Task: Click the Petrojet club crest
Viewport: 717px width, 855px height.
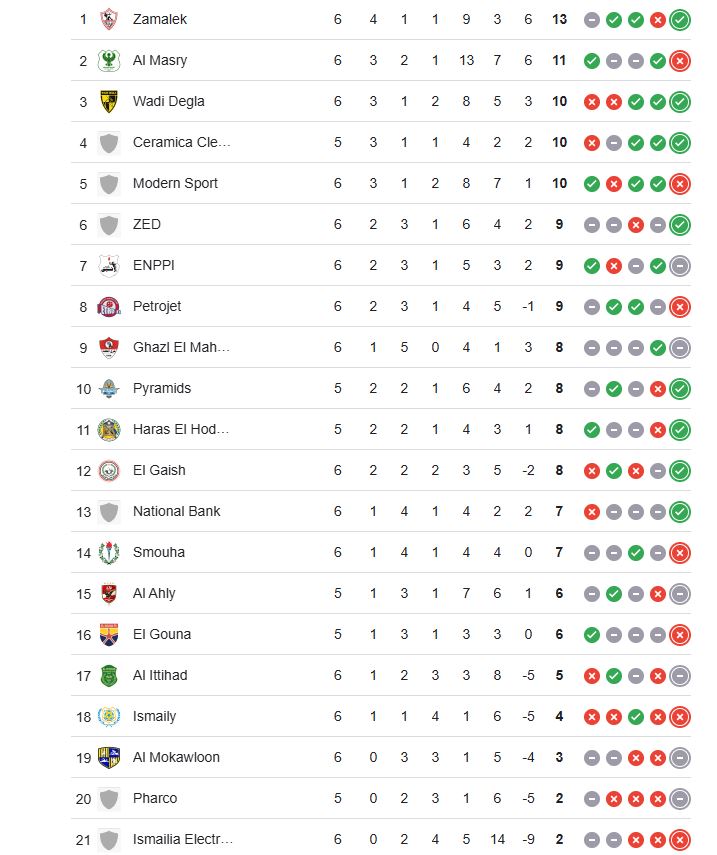Action: 109,307
